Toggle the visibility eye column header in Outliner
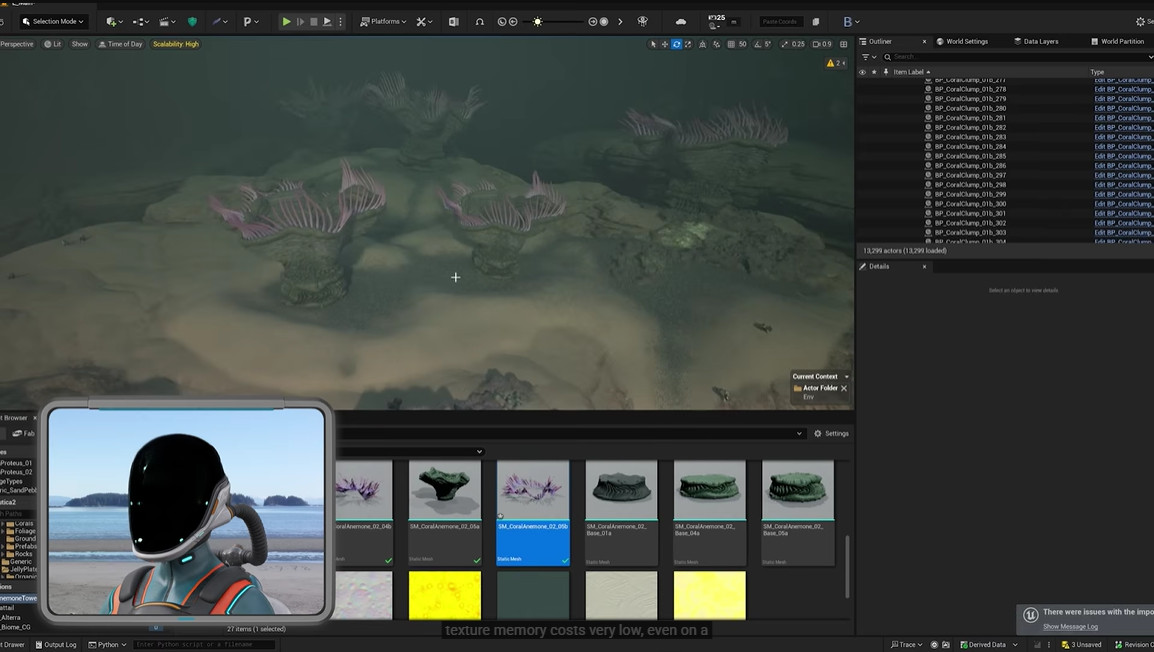1154x652 pixels. tap(862, 72)
